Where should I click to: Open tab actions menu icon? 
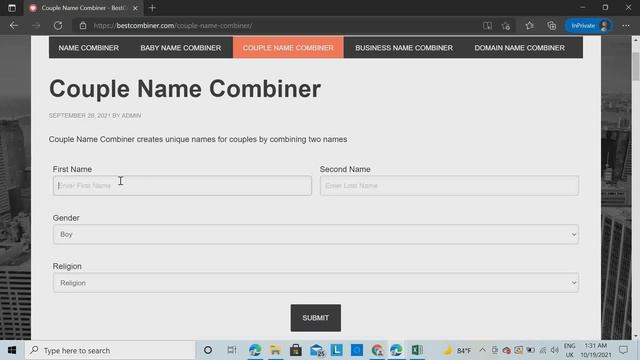tap(12, 8)
